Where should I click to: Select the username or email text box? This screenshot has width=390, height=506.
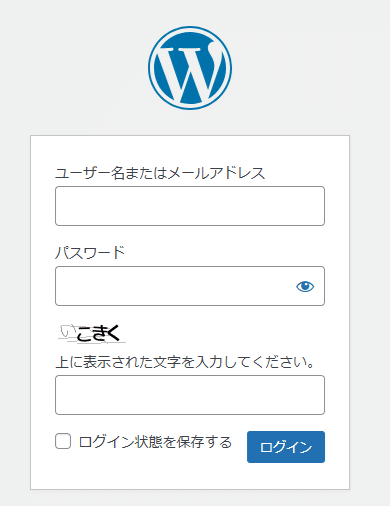click(x=190, y=206)
